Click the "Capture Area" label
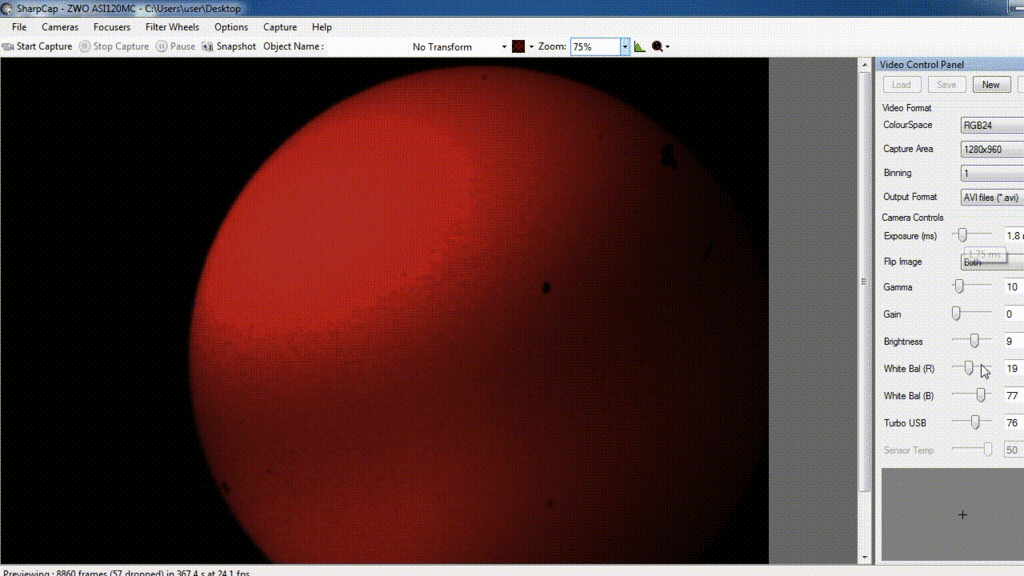 click(908, 149)
